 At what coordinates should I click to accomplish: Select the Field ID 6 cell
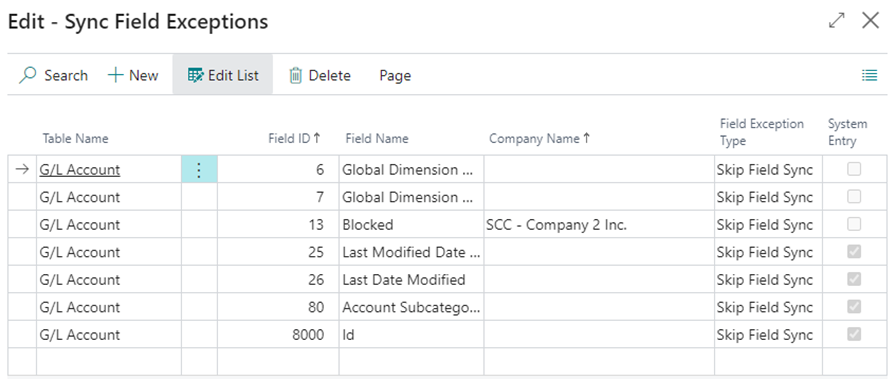(278, 170)
